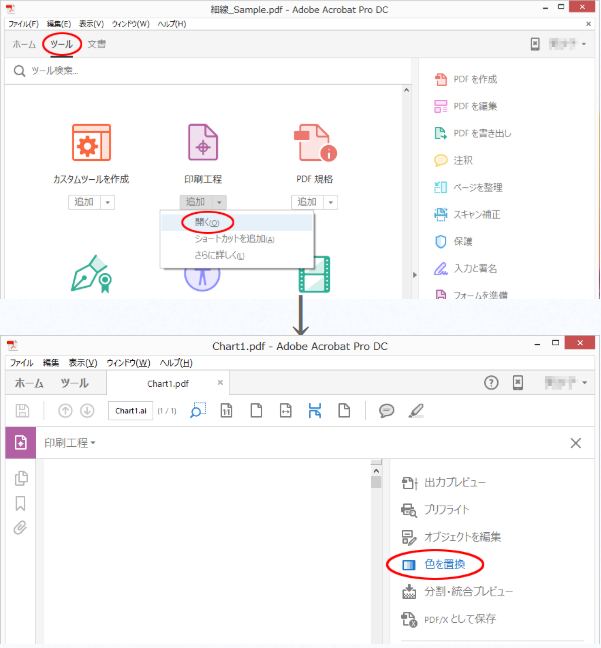
Task: Go to previous page with up arrow
Action: pos(65,411)
